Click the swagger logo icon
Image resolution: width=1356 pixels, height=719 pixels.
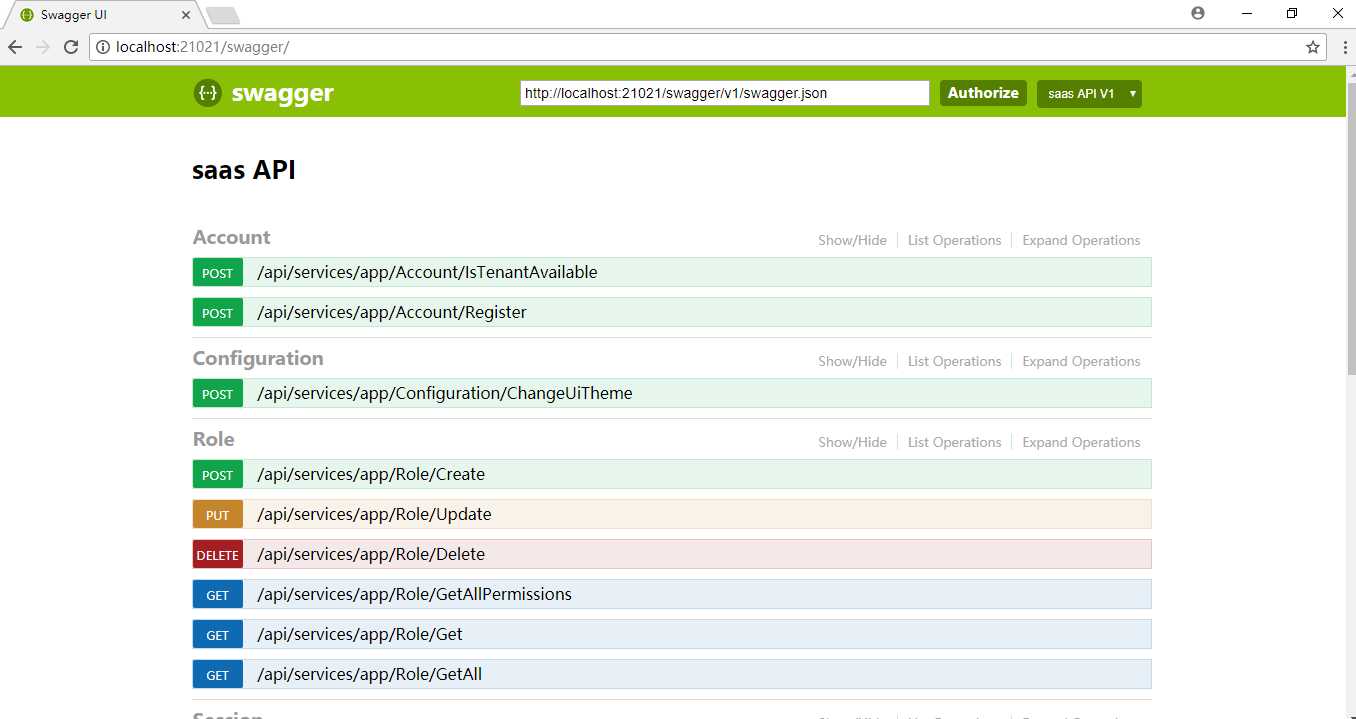207,93
